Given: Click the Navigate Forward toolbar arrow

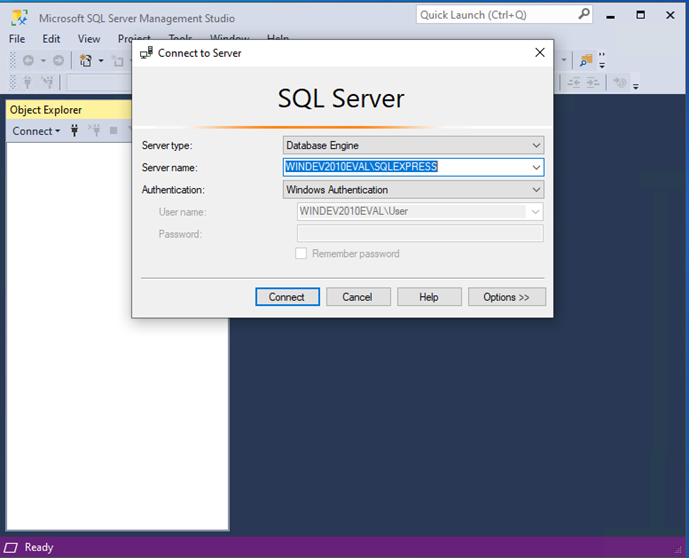Looking at the screenshot, I should (x=58, y=60).
